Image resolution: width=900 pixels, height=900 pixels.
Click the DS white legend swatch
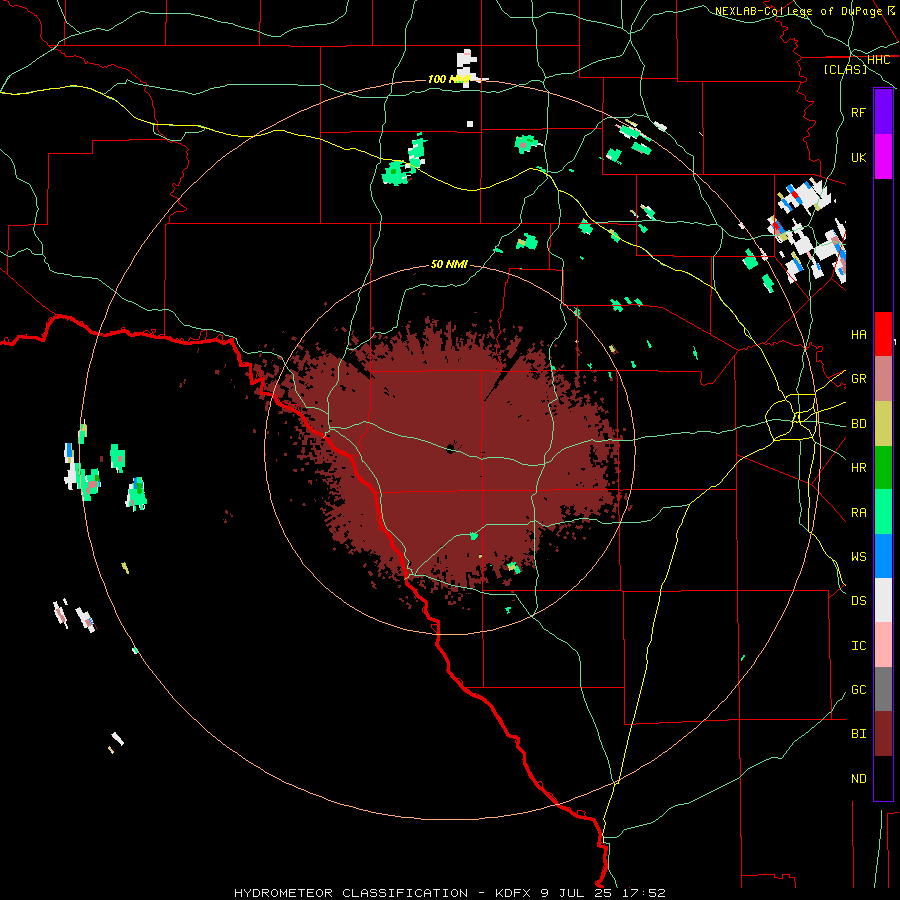point(883,600)
